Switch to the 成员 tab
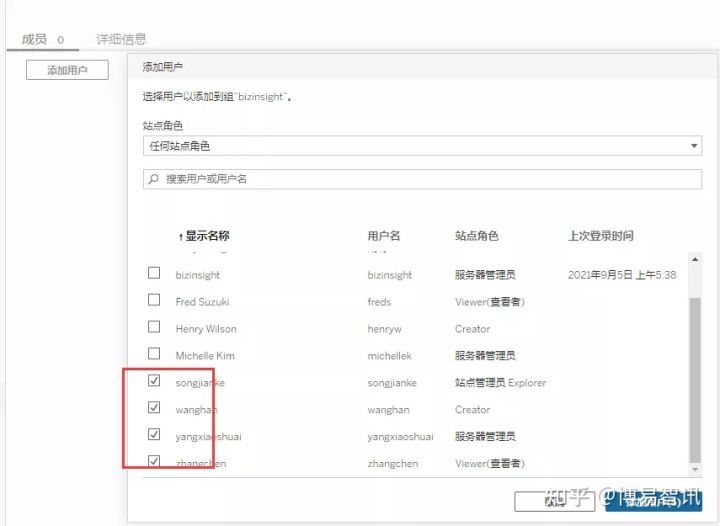Screen dimensions: 720x526 [42, 39]
